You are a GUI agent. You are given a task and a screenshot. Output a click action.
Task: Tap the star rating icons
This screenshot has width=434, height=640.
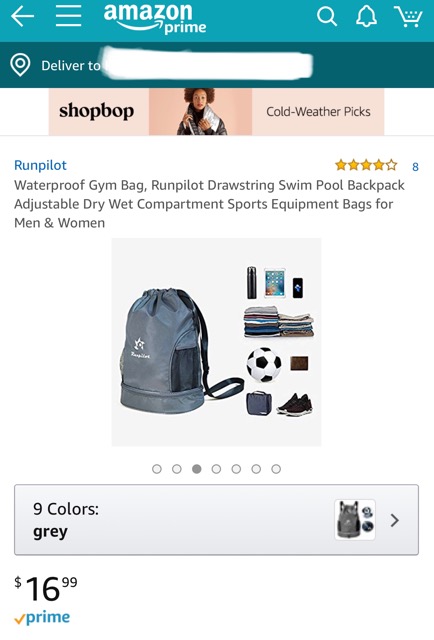[x=366, y=165]
